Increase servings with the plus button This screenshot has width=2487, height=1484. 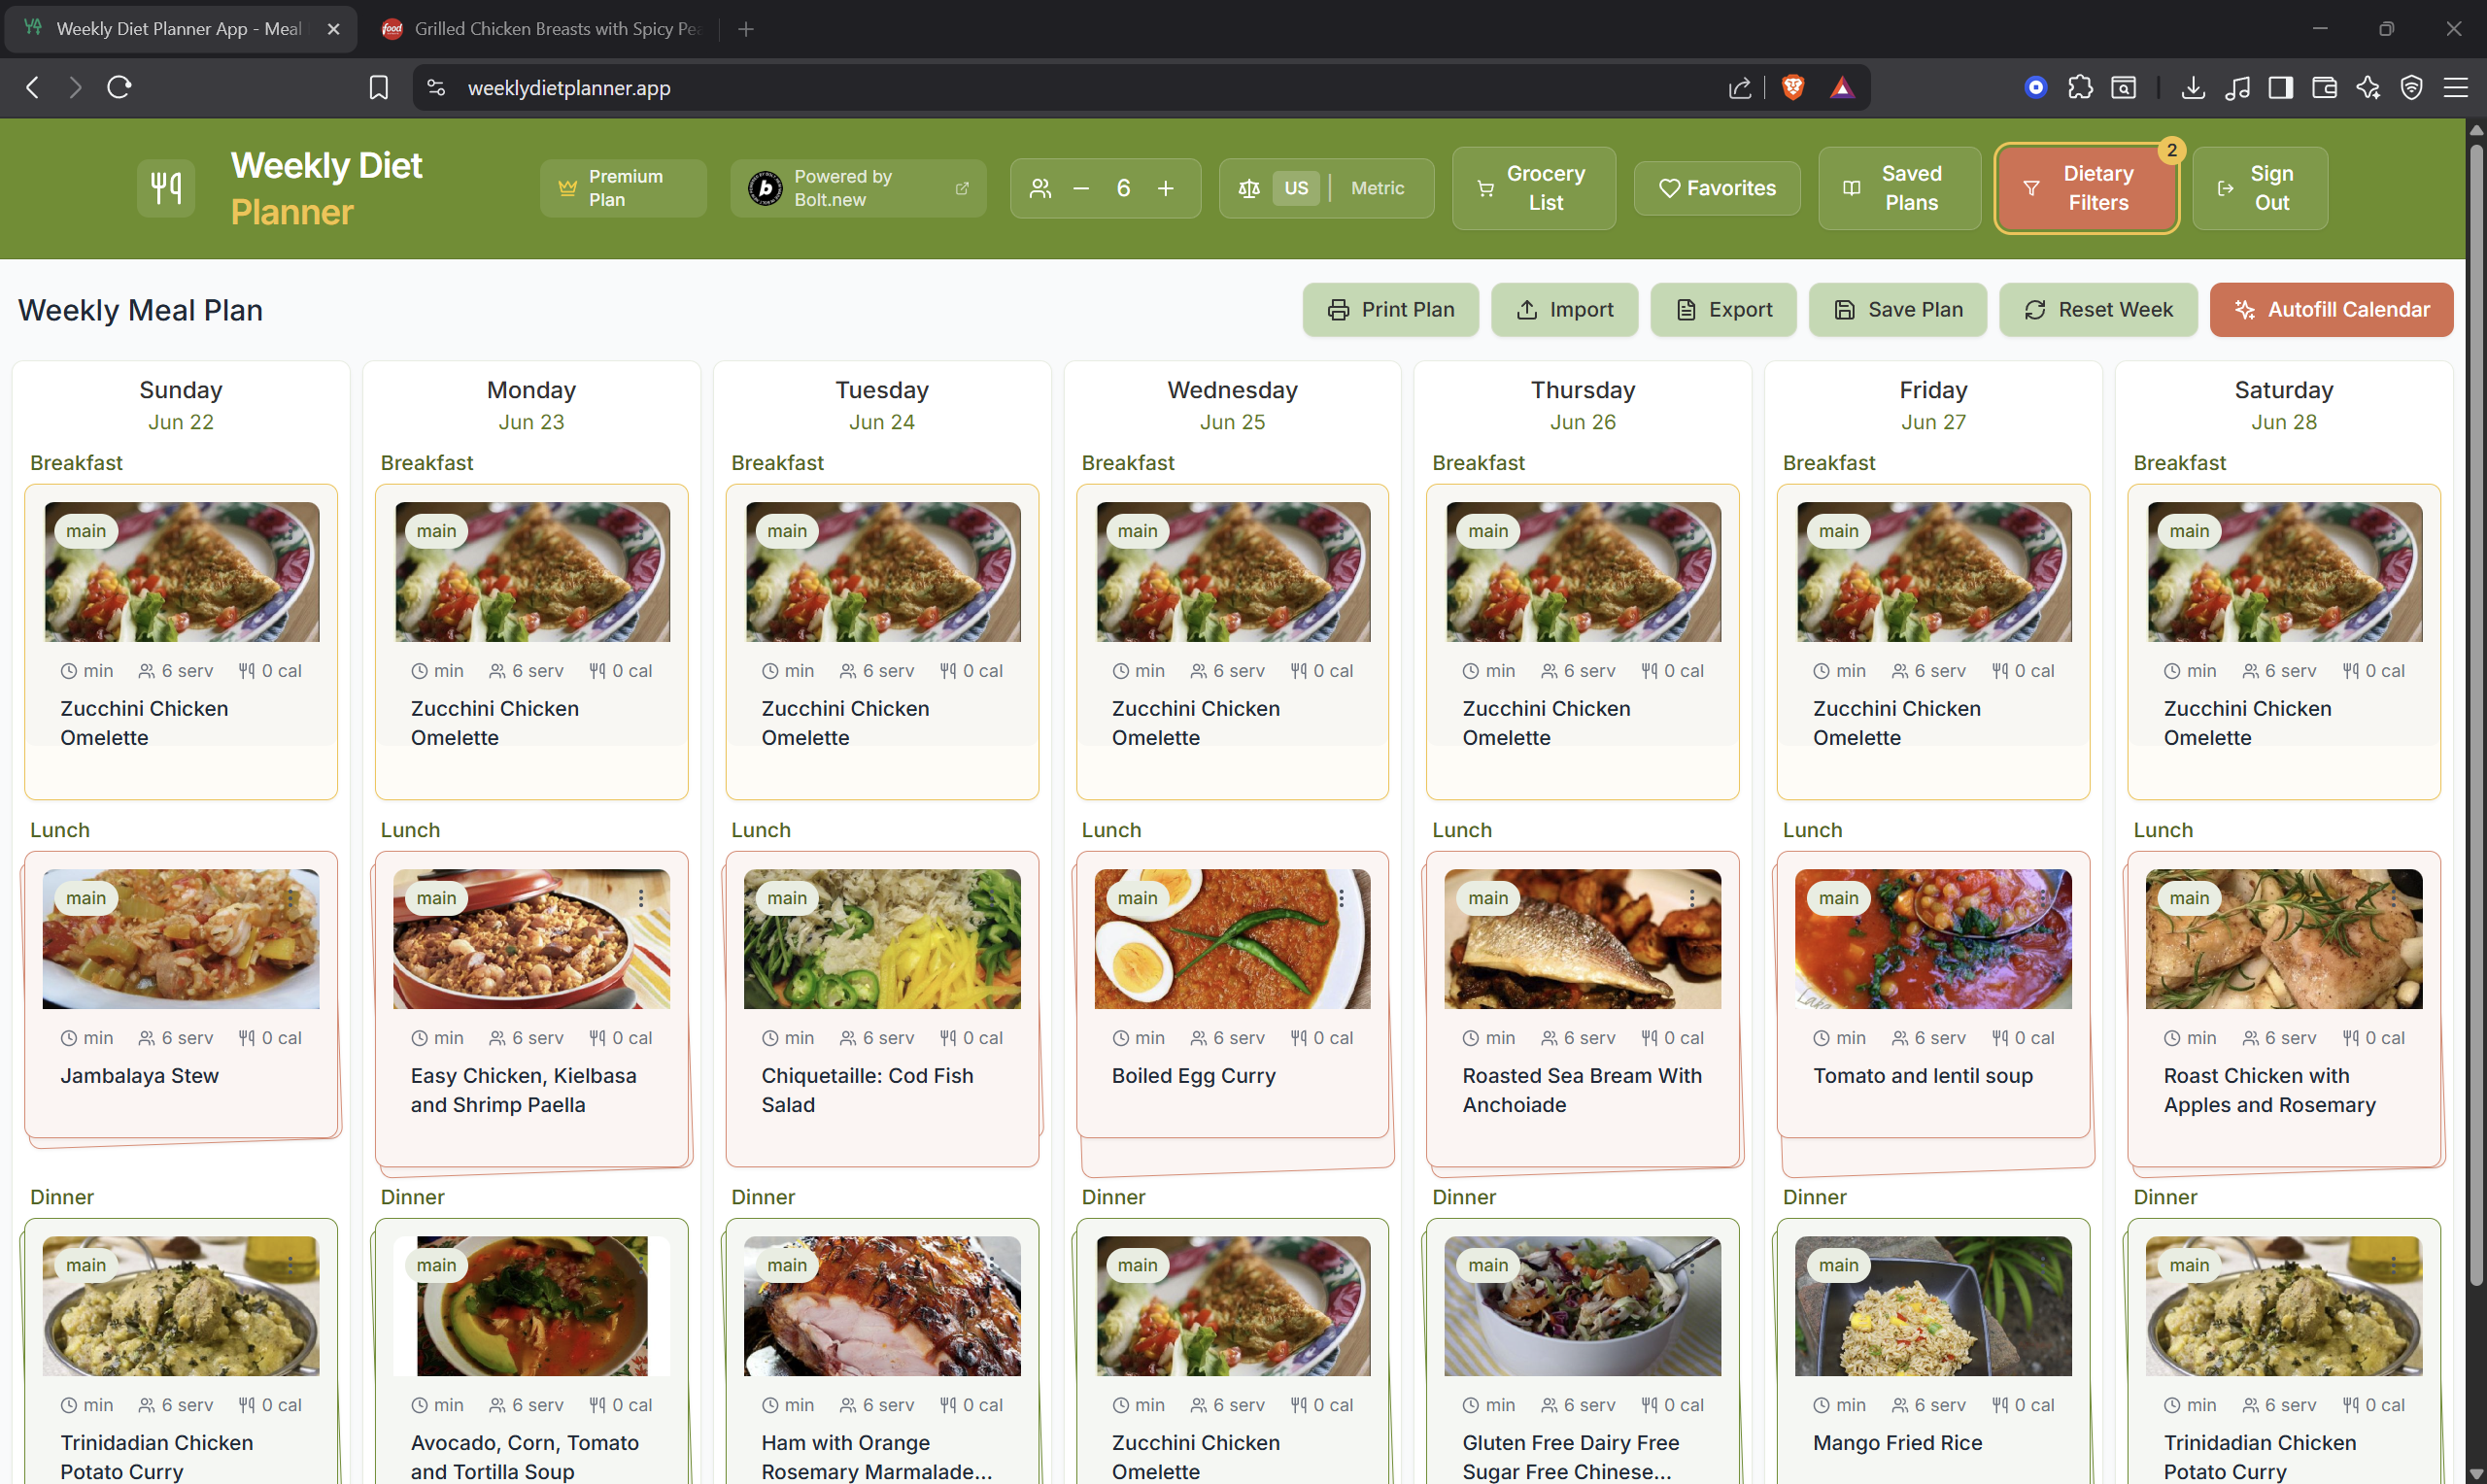[1165, 188]
